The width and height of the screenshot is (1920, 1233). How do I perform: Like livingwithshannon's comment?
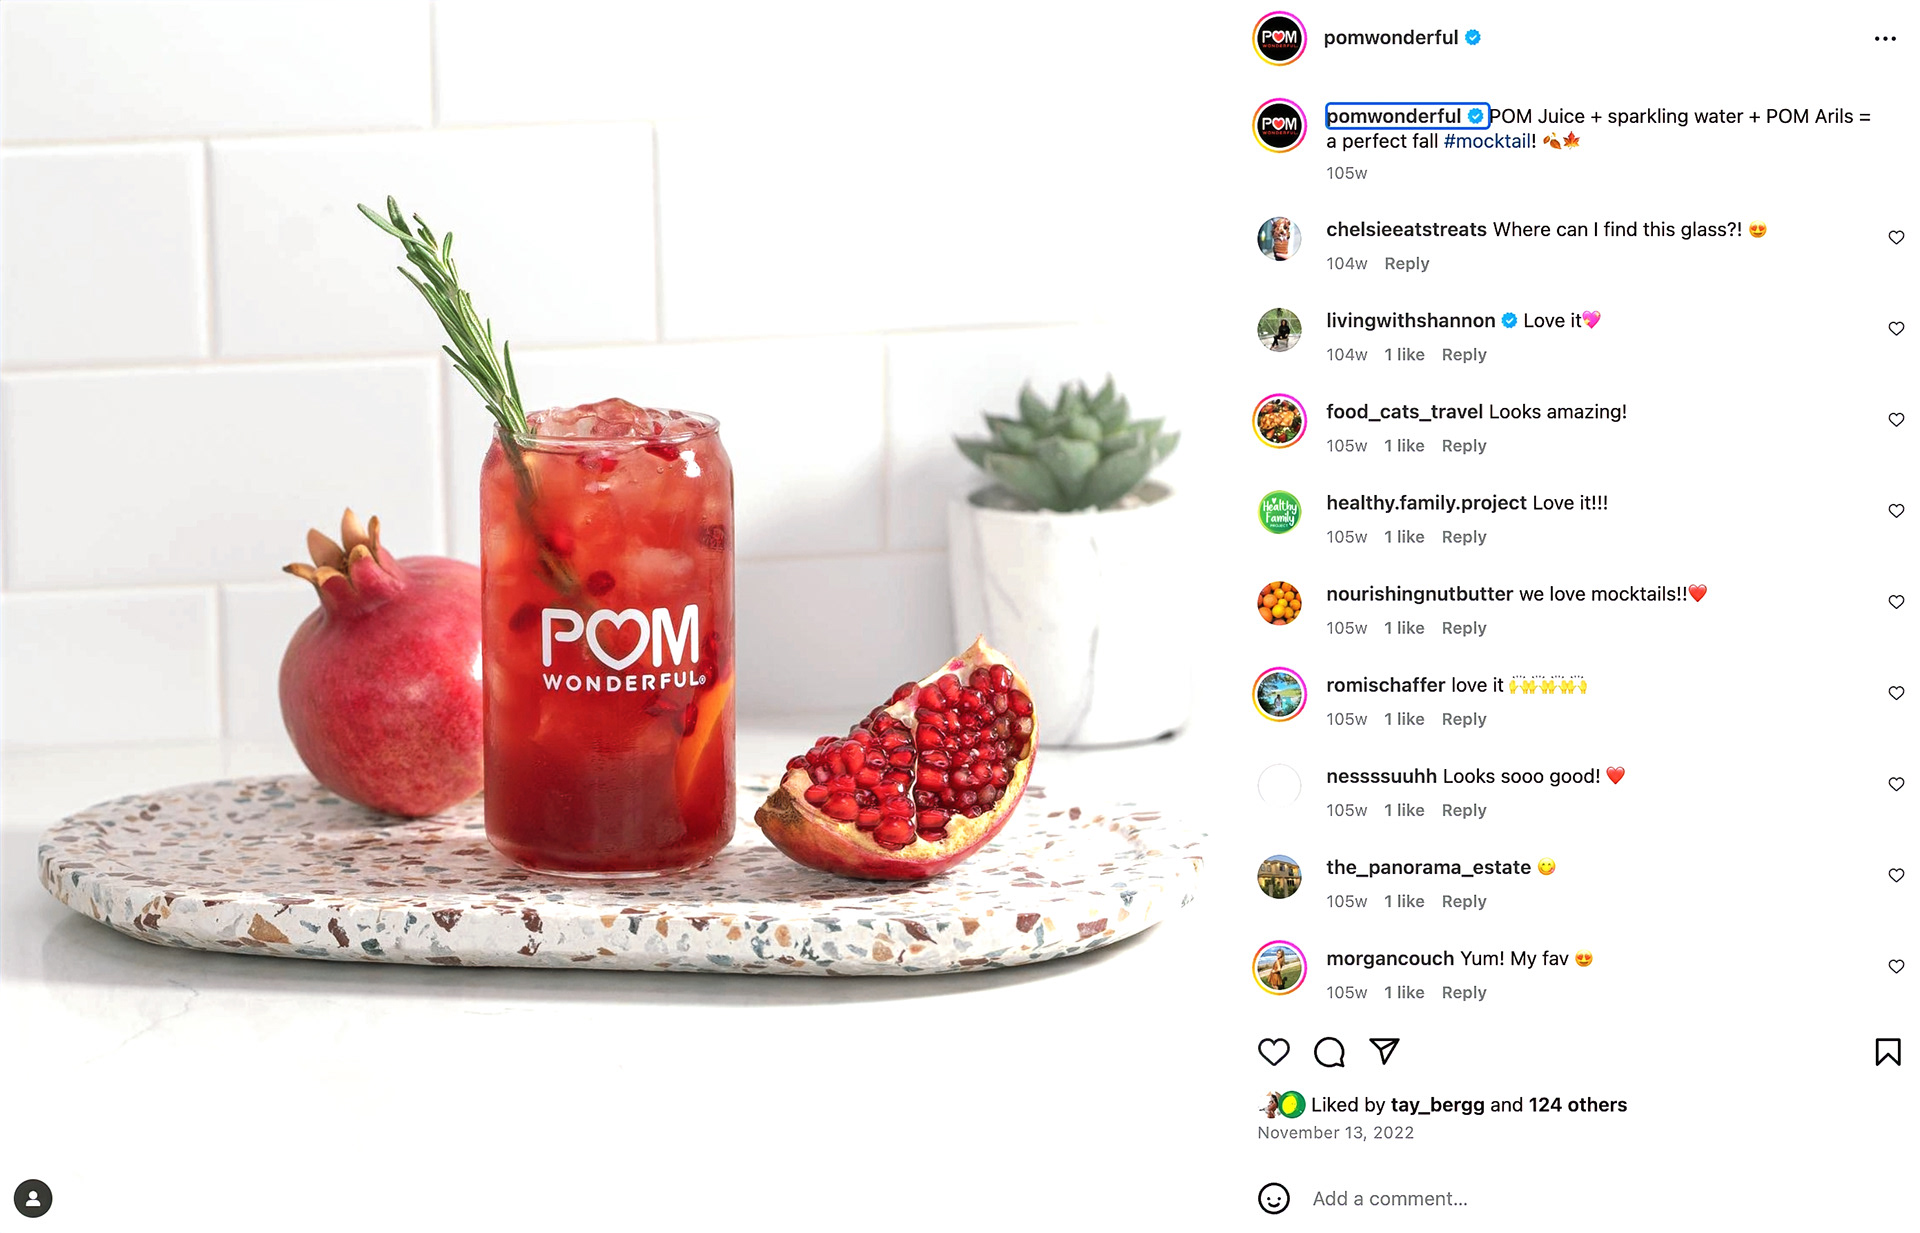(1896, 329)
